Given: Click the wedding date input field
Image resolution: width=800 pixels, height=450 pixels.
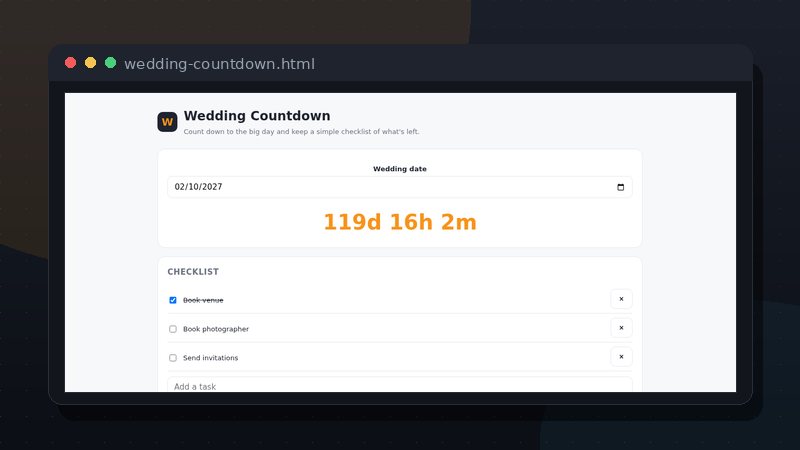Looking at the screenshot, I should 399,187.
